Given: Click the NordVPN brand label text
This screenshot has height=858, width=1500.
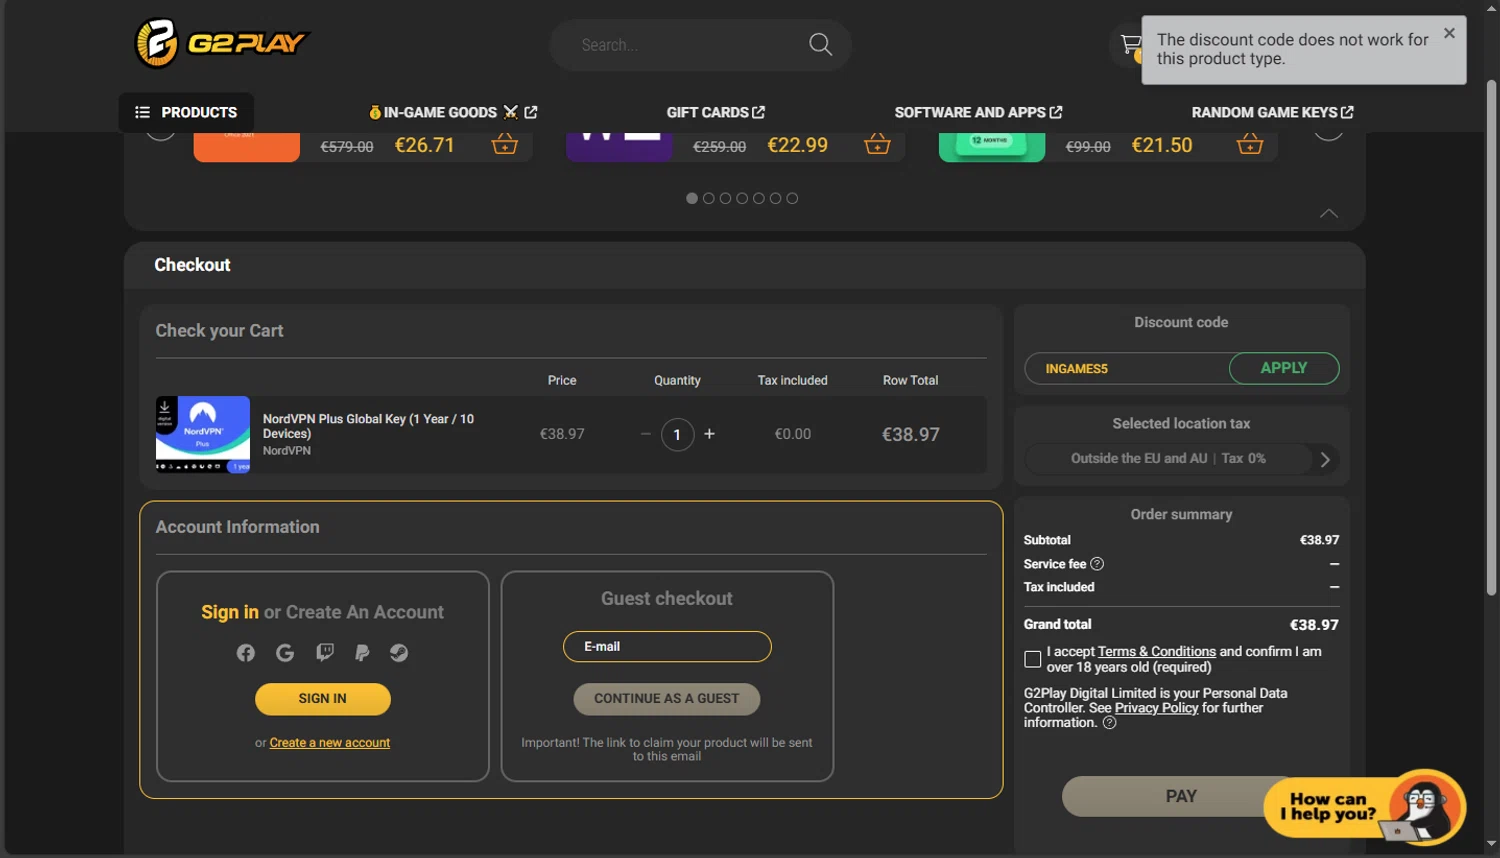Looking at the screenshot, I should pyautogui.click(x=287, y=451).
